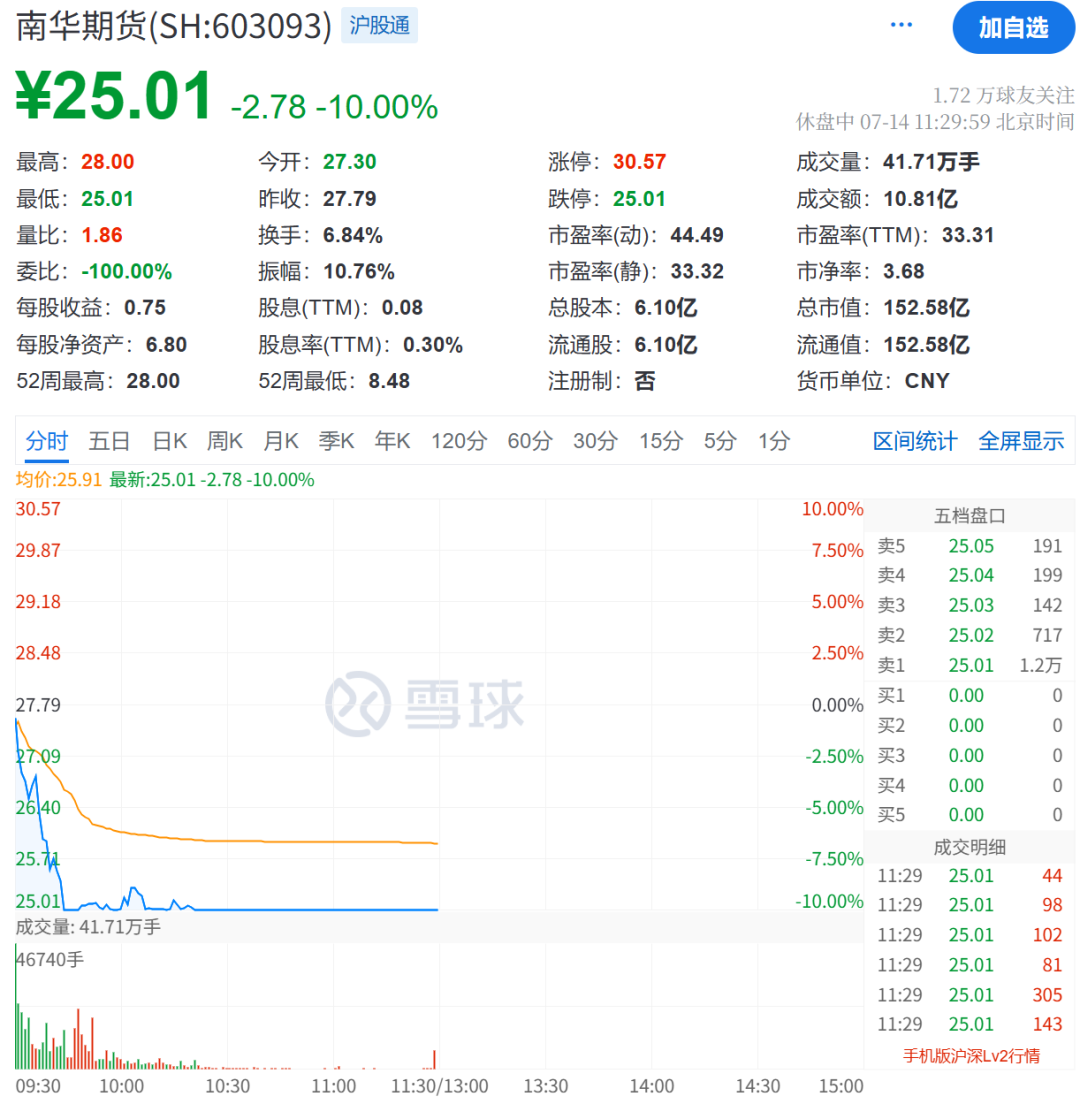This screenshot has height=1104, width=1080.
Task: Open the three-dot more options menu
Action: [900, 25]
